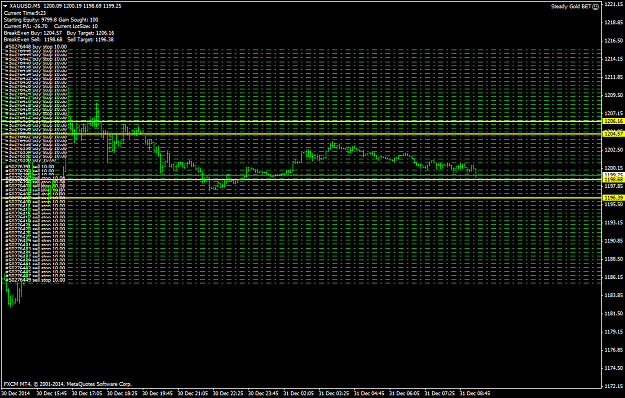Click the 1211.85 price scale label
The height and width of the screenshot is (398, 625).
click(614, 77)
